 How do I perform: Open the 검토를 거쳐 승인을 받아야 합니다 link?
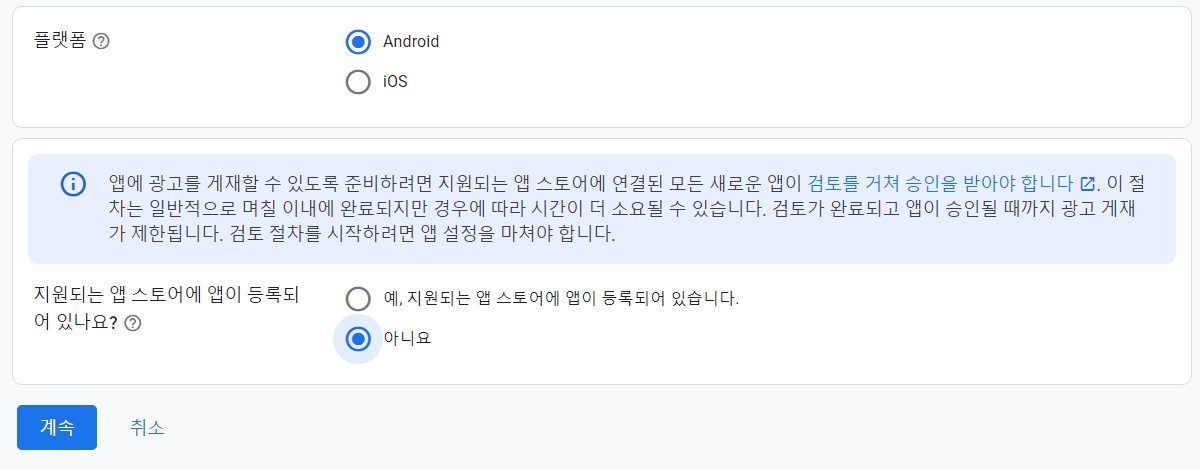pos(942,184)
